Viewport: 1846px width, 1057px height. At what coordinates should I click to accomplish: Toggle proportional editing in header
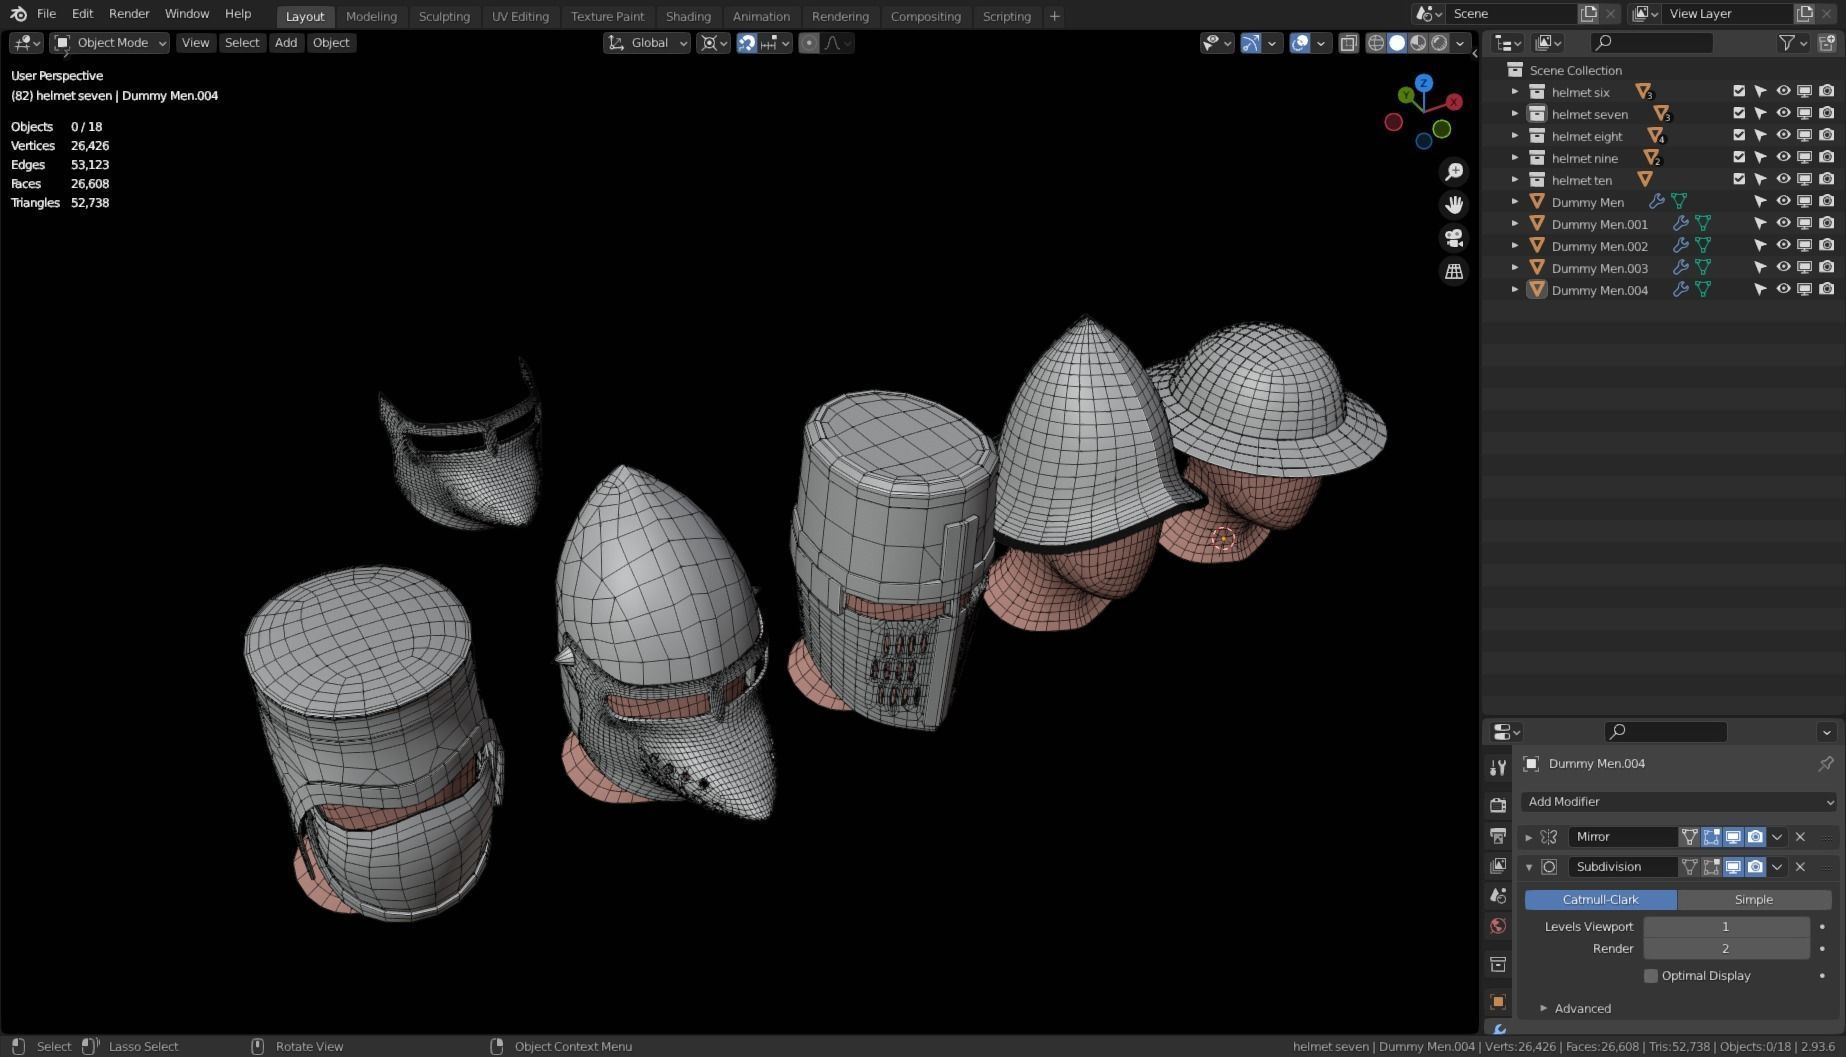[x=809, y=43]
